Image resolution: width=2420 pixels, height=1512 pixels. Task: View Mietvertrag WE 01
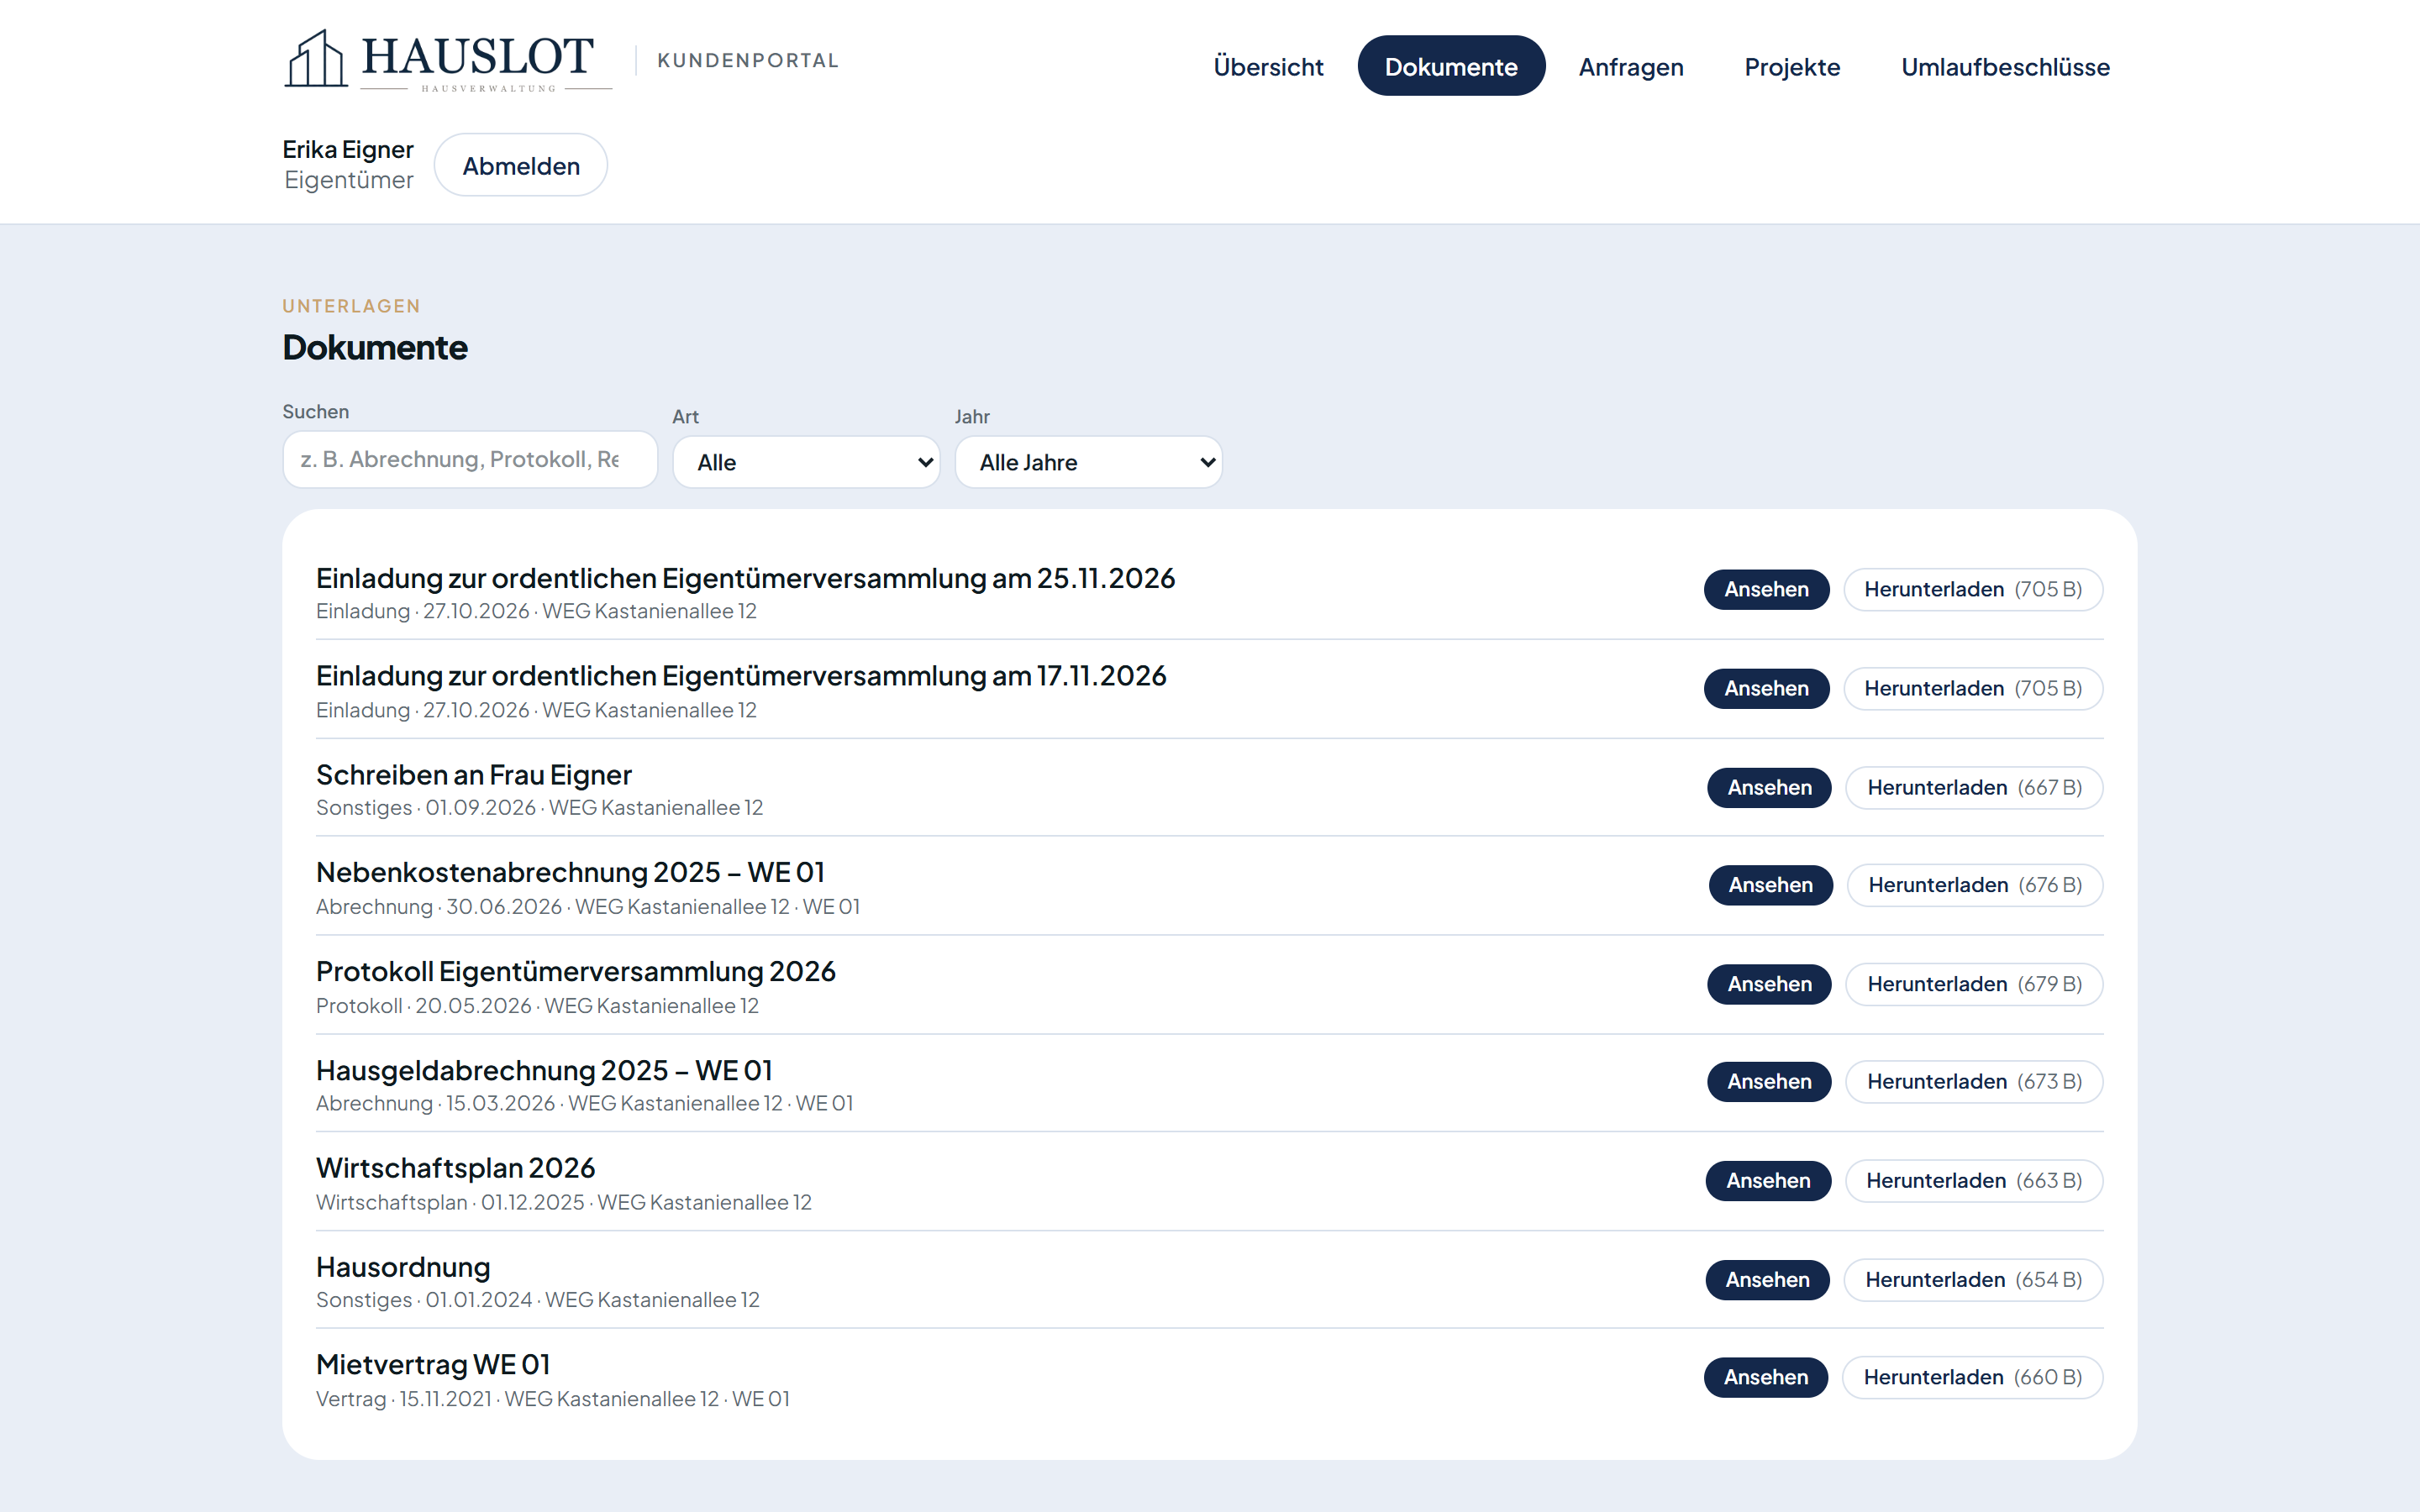pos(1765,1377)
